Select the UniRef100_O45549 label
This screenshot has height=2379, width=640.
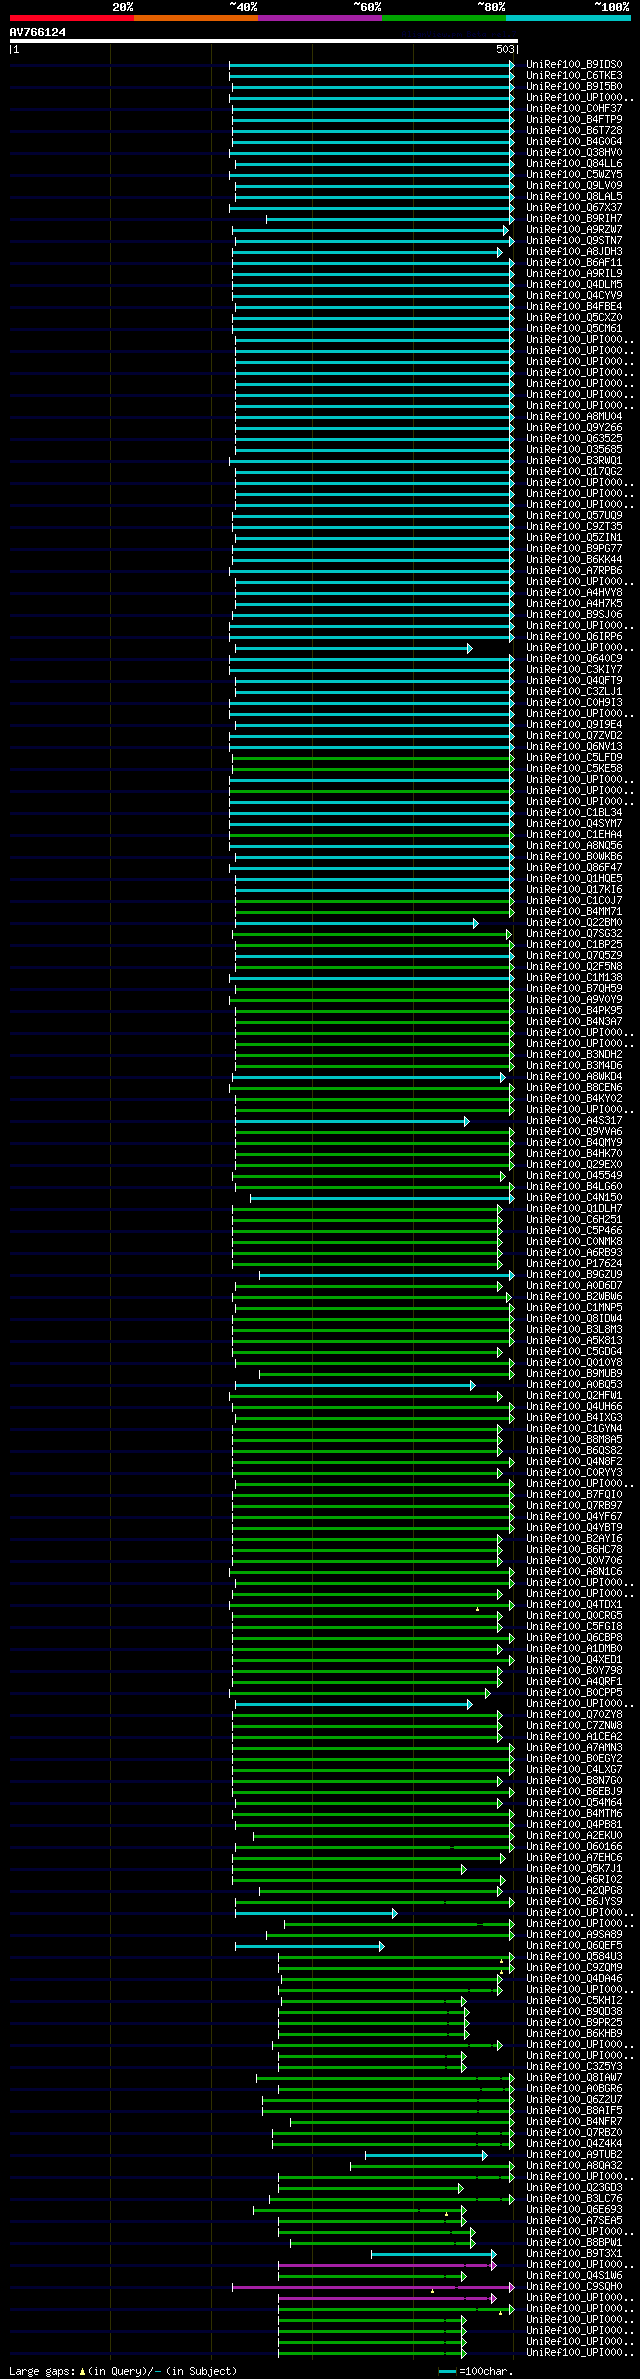574,1175
